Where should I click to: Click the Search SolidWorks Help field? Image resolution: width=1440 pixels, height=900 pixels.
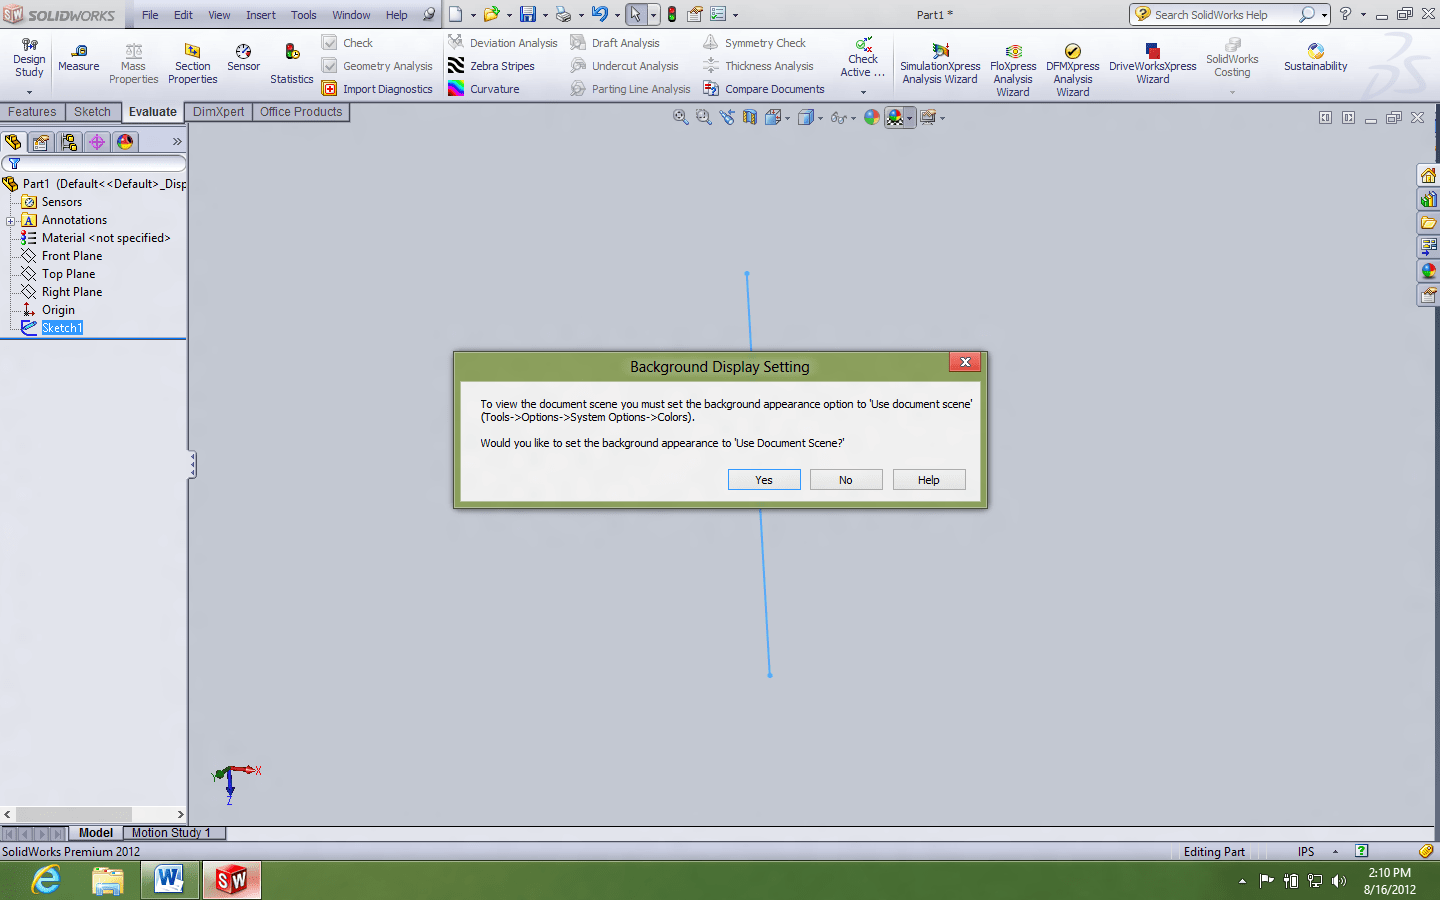[x=1220, y=15]
